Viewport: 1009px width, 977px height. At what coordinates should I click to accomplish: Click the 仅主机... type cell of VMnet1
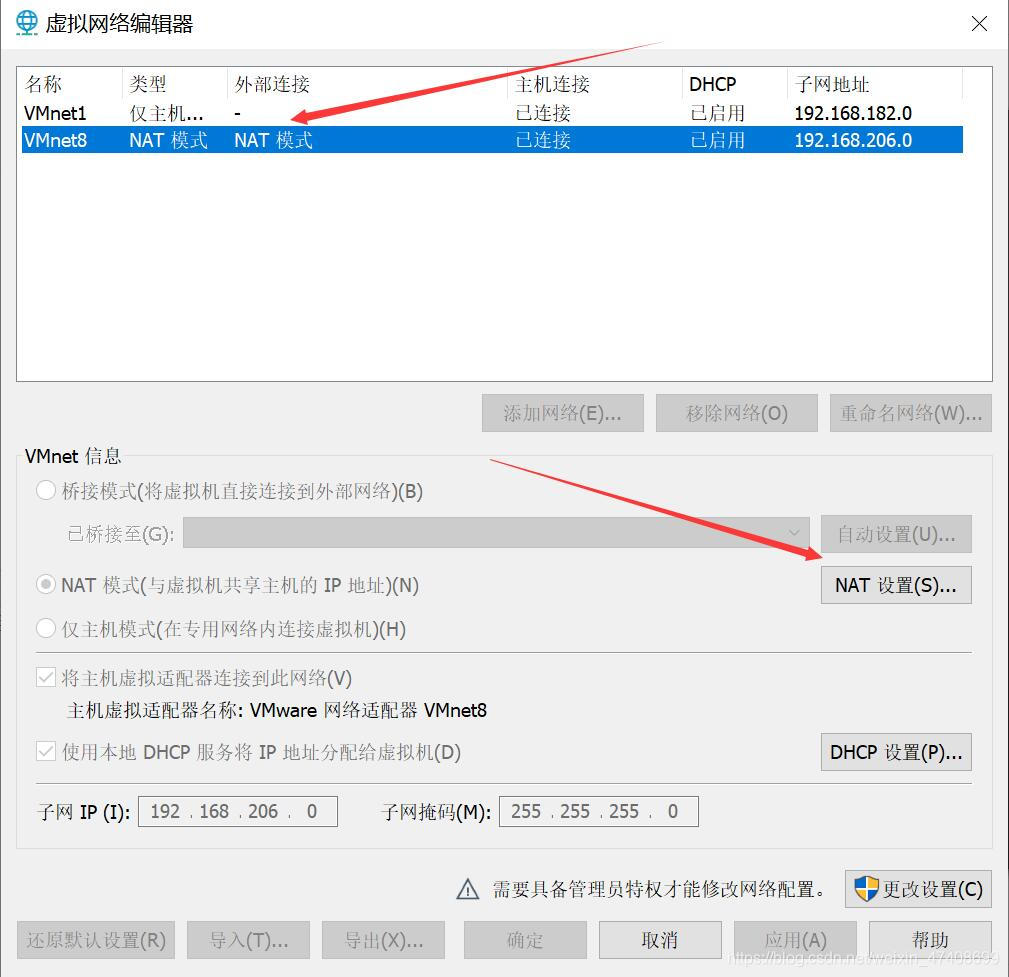pos(166,113)
